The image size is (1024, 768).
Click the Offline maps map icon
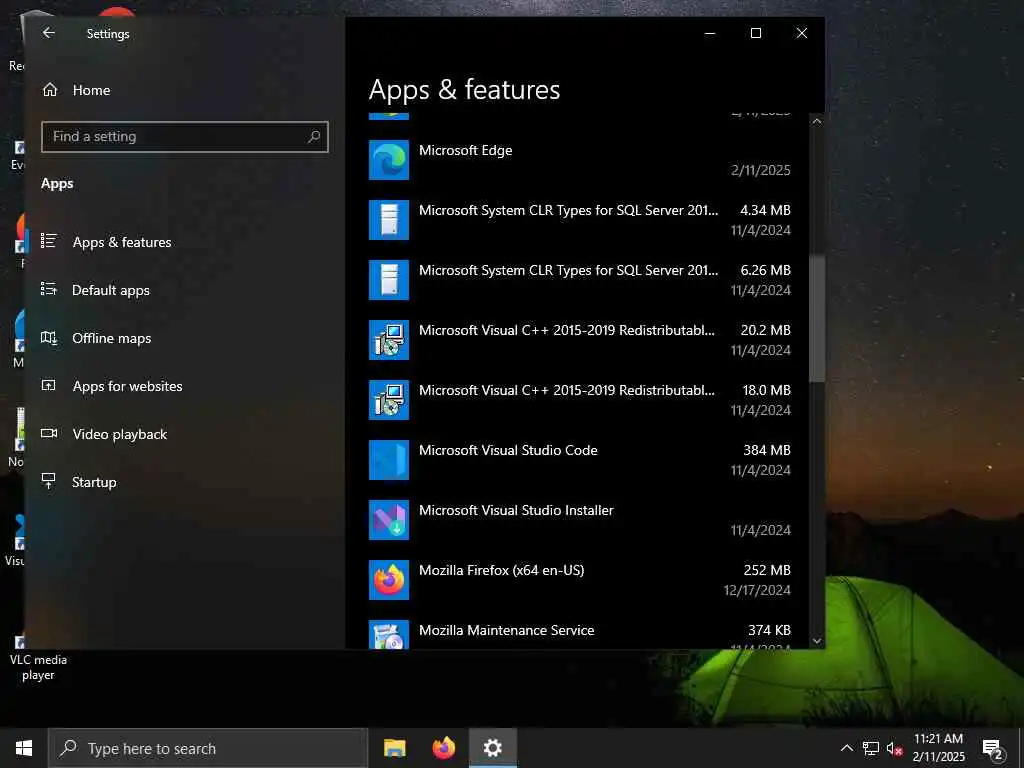[x=49, y=337]
